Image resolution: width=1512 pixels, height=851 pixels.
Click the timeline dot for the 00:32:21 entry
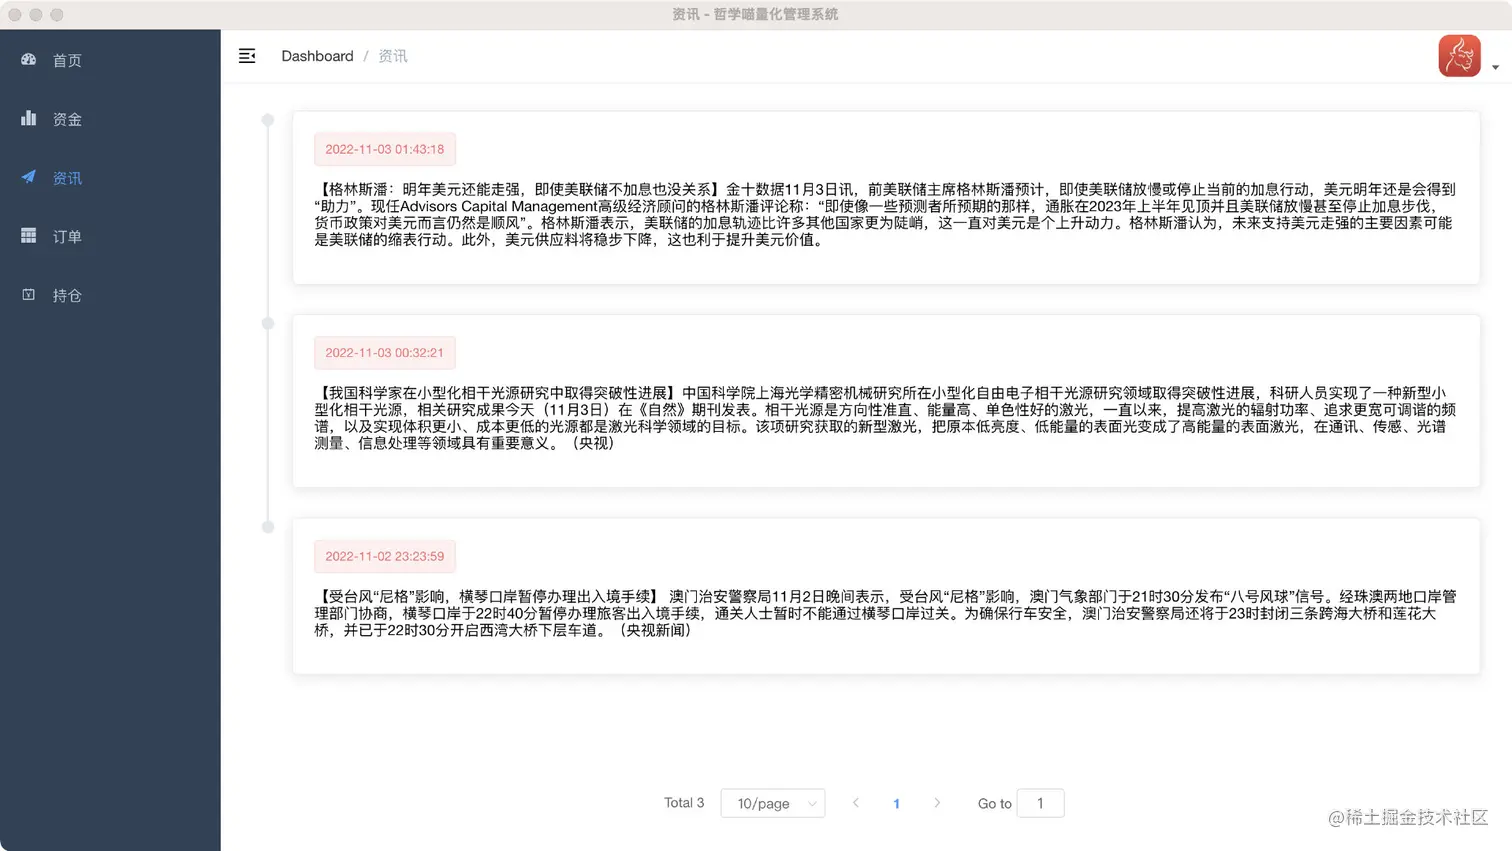tap(268, 323)
